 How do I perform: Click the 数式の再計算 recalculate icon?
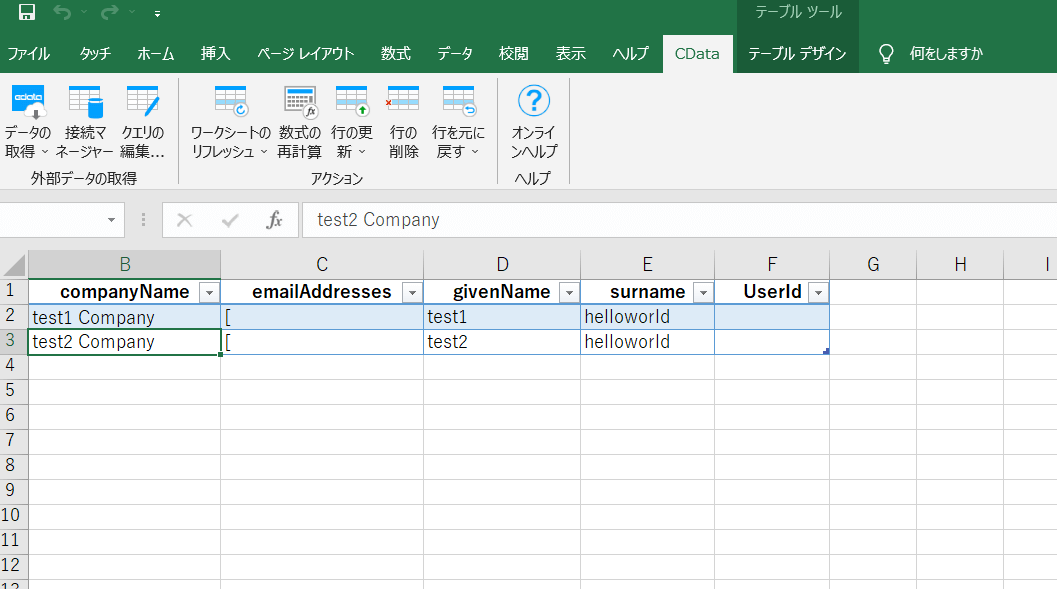300,103
